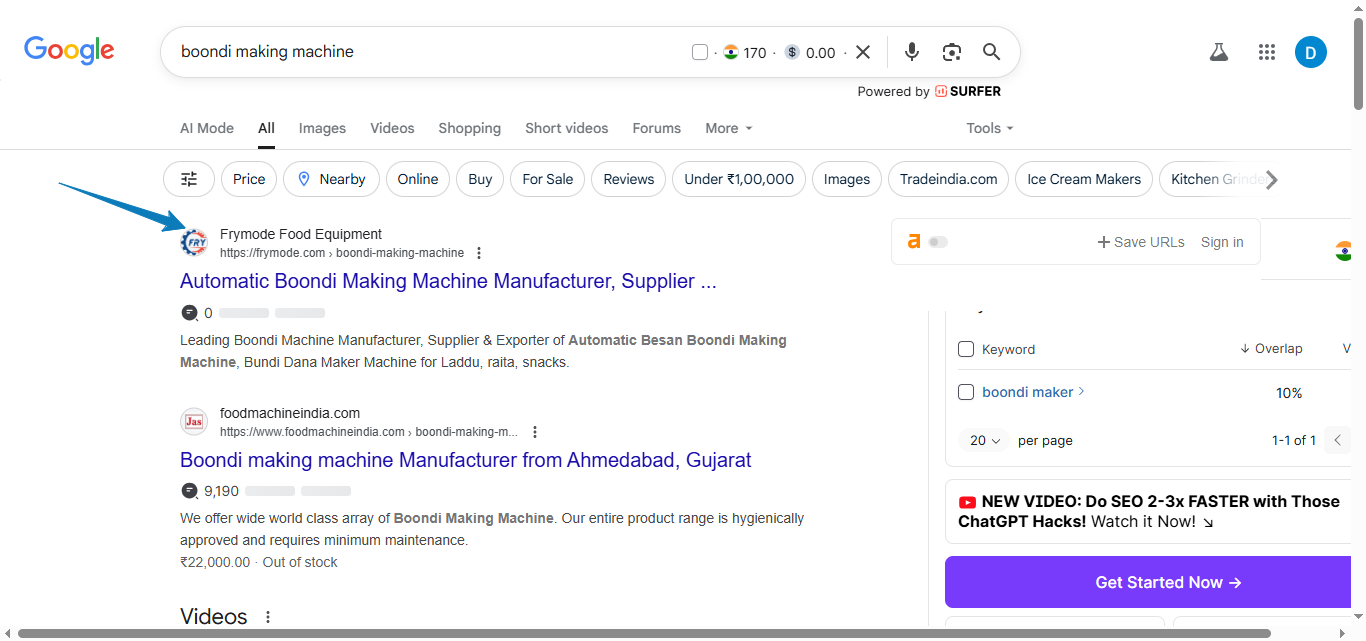
Task: Open the Videos section three-dot menu
Action: (x=267, y=617)
